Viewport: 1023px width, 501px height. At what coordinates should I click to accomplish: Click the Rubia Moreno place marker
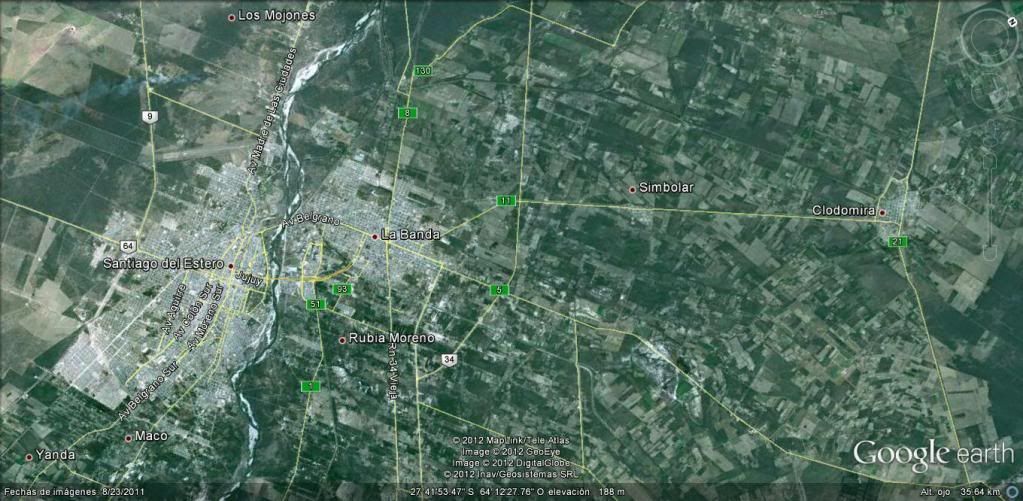(x=342, y=340)
